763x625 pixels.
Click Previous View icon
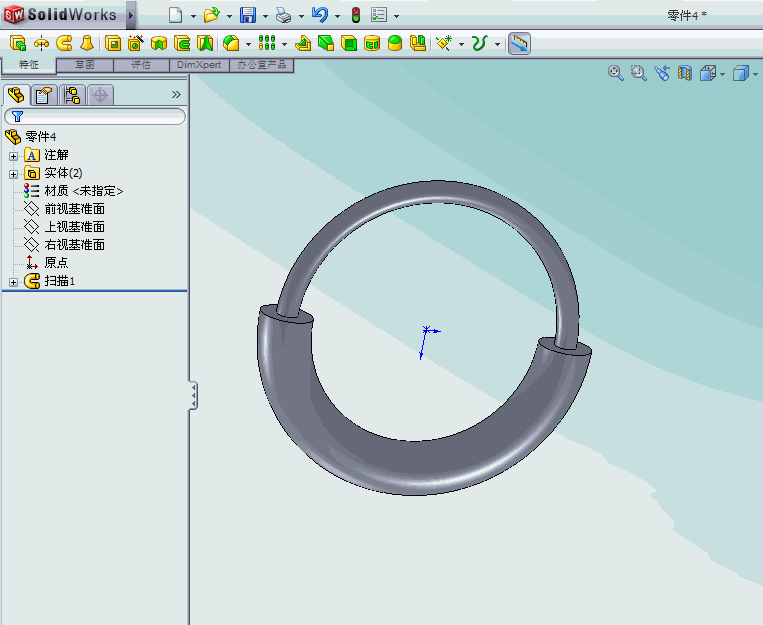pos(662,73)
